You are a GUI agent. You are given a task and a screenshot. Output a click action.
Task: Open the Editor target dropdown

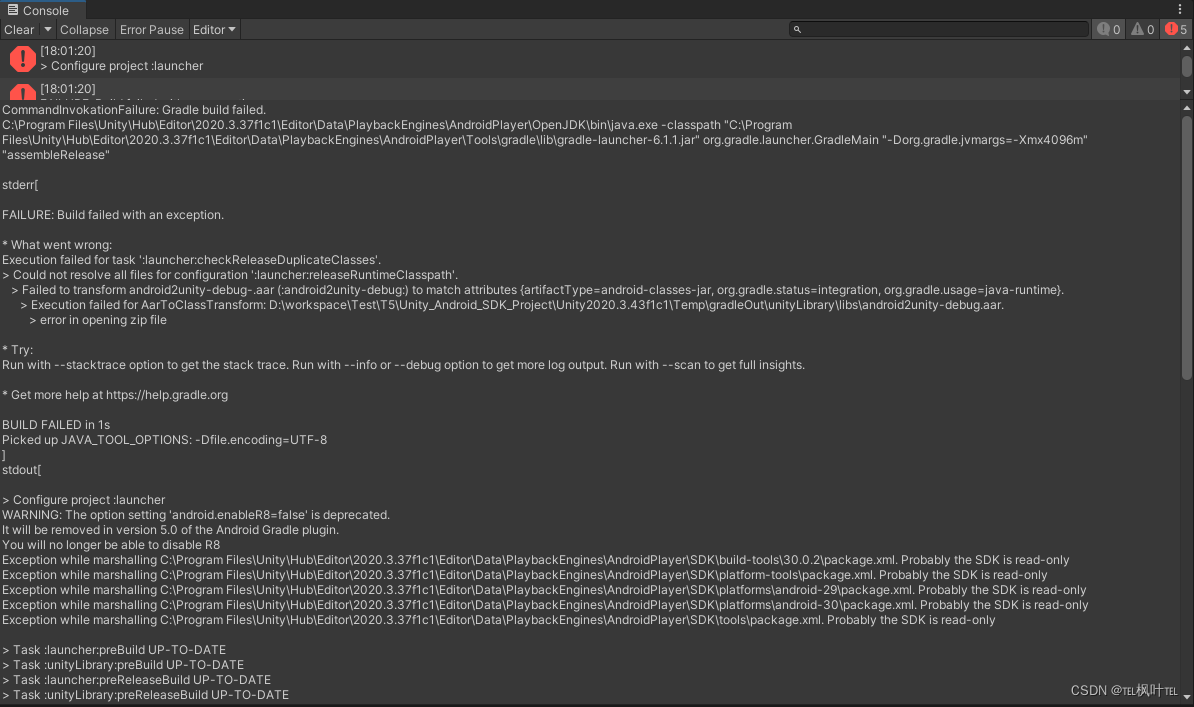click(x=214, y=29)
